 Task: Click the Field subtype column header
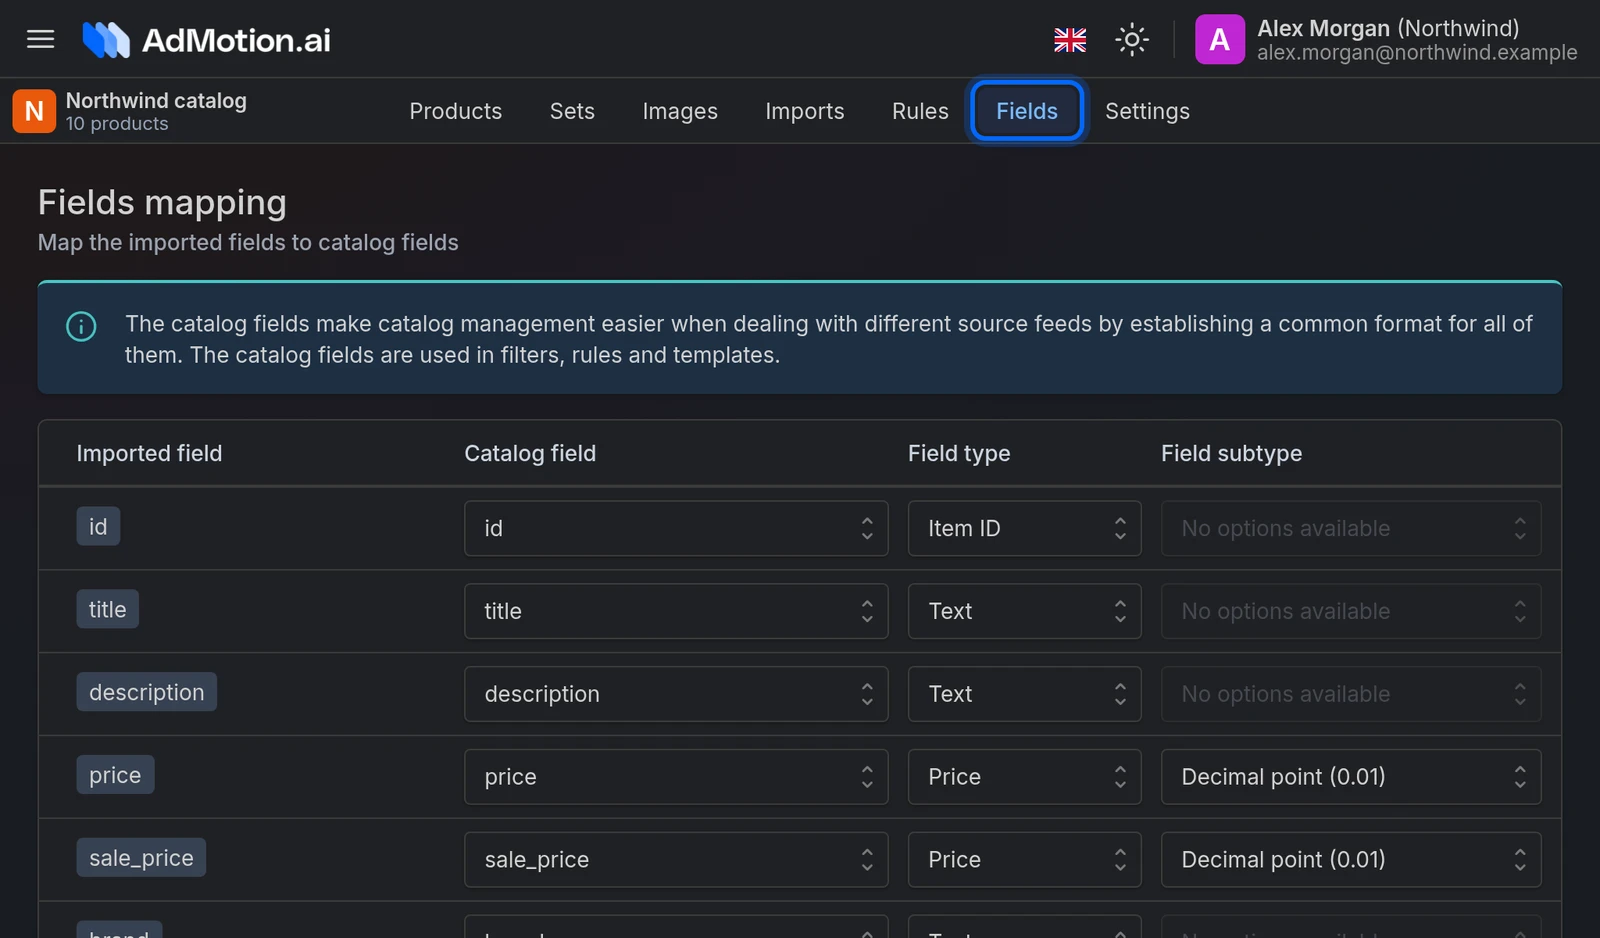pos(1231,453)
